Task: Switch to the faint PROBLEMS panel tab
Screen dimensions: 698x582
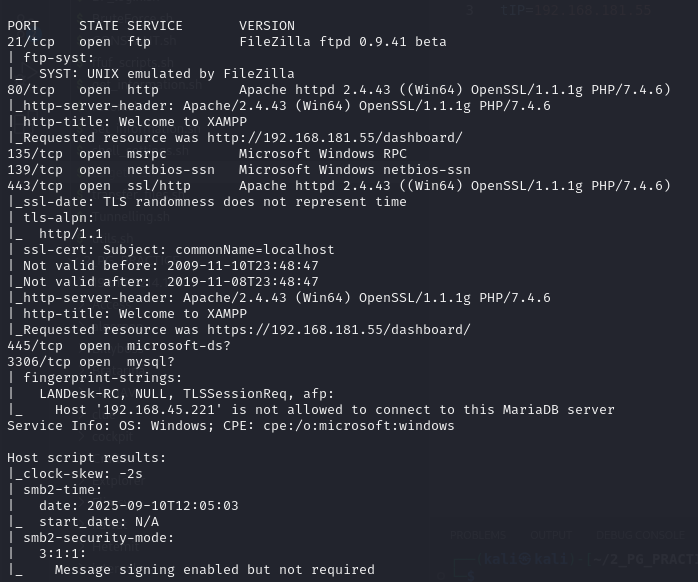Action: 478,535
